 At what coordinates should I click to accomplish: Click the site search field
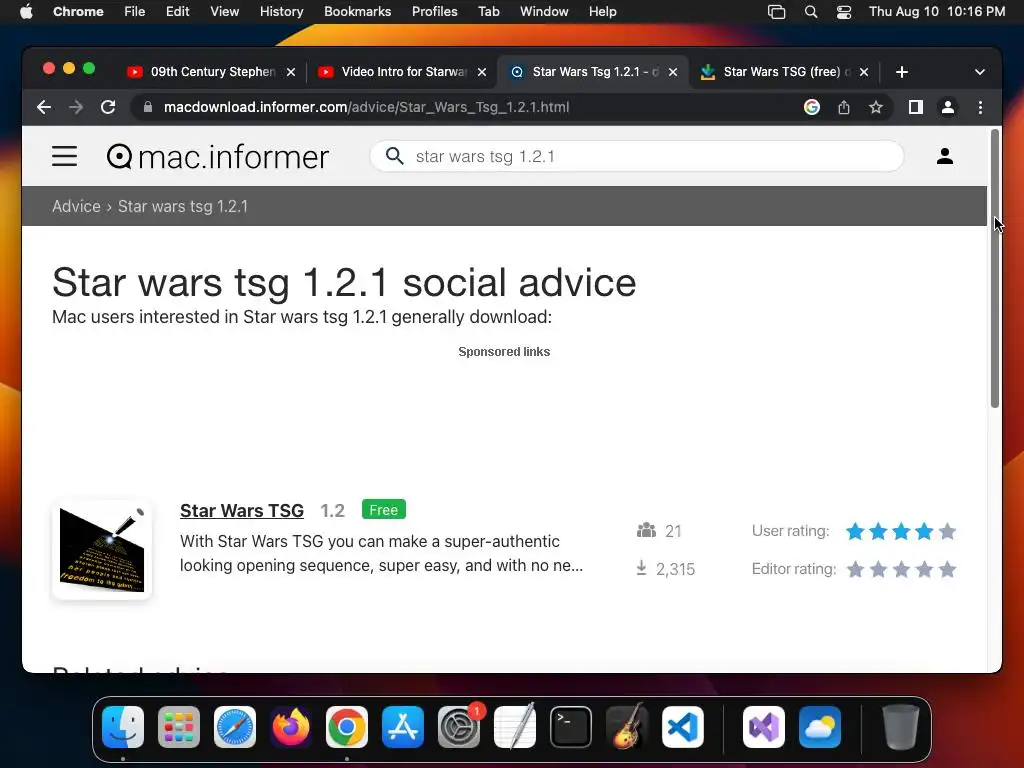tap(637, 156)
